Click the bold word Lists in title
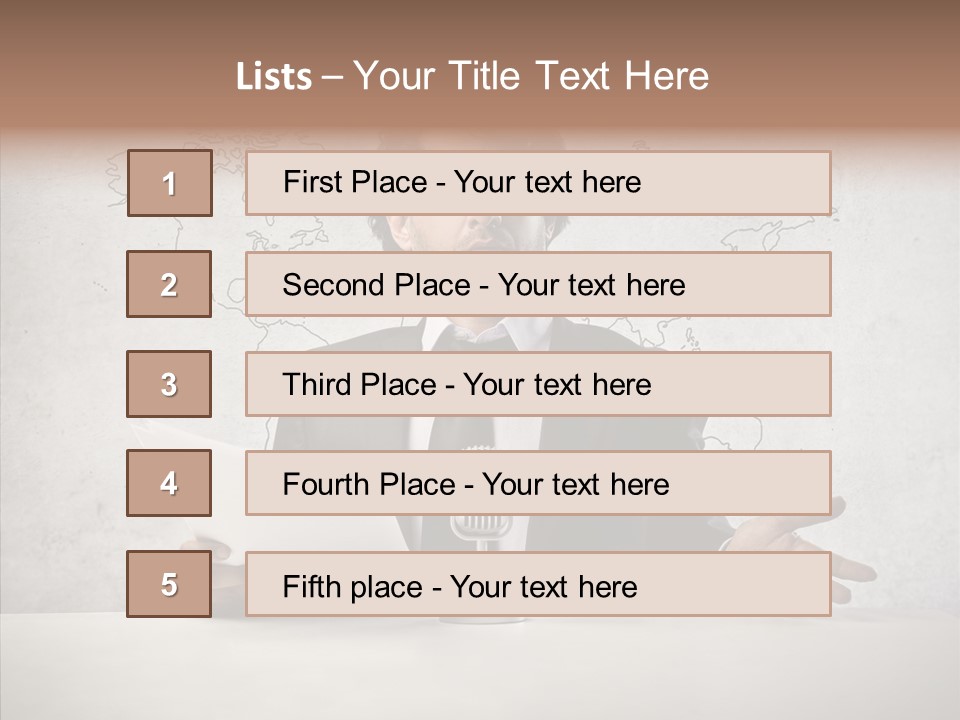Screen dimensions: 960x720 coord(274,77)
